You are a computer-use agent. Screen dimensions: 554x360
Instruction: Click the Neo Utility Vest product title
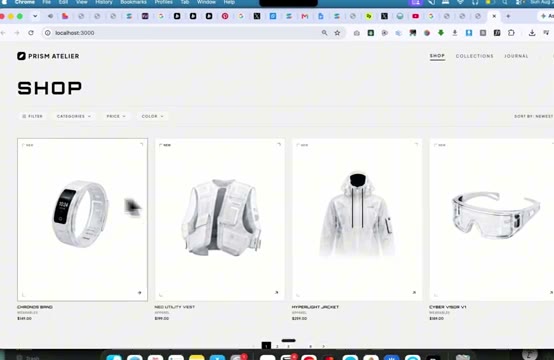175,307
